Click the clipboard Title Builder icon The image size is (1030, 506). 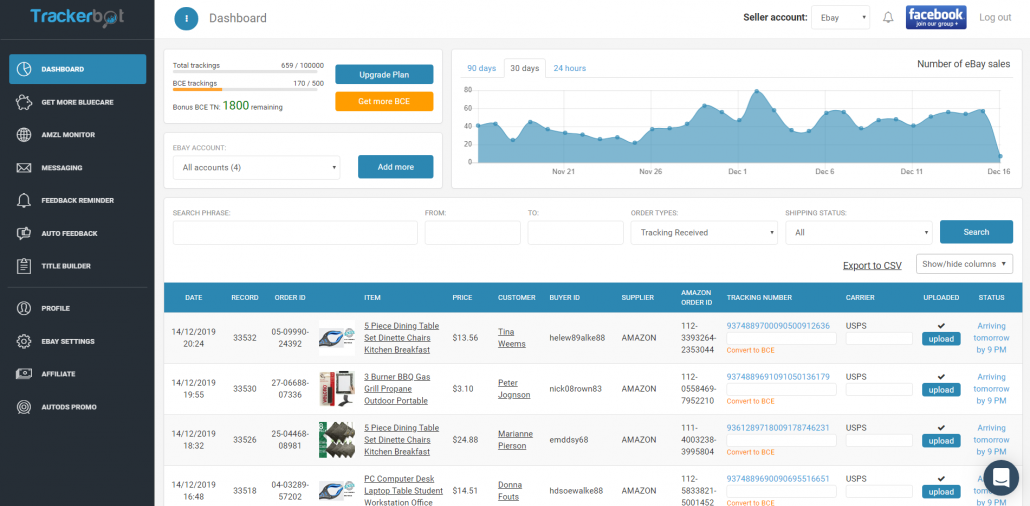click(x=24, y=266)
